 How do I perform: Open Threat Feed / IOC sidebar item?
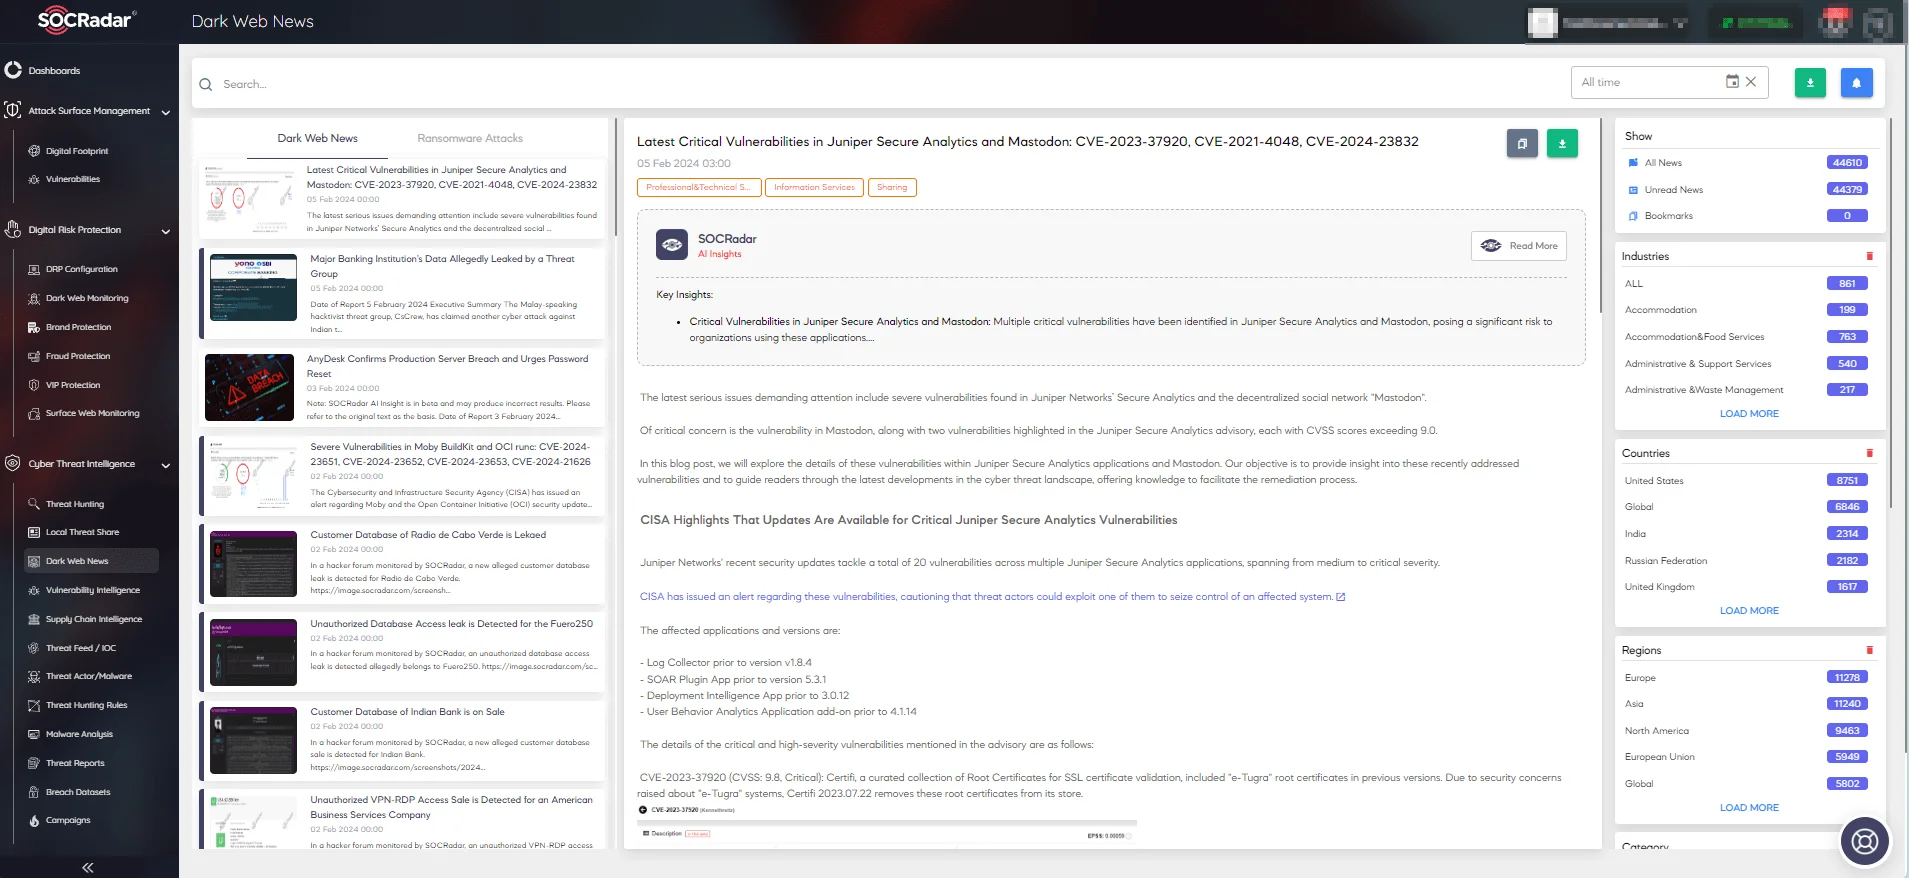click(x=80, y=648)
